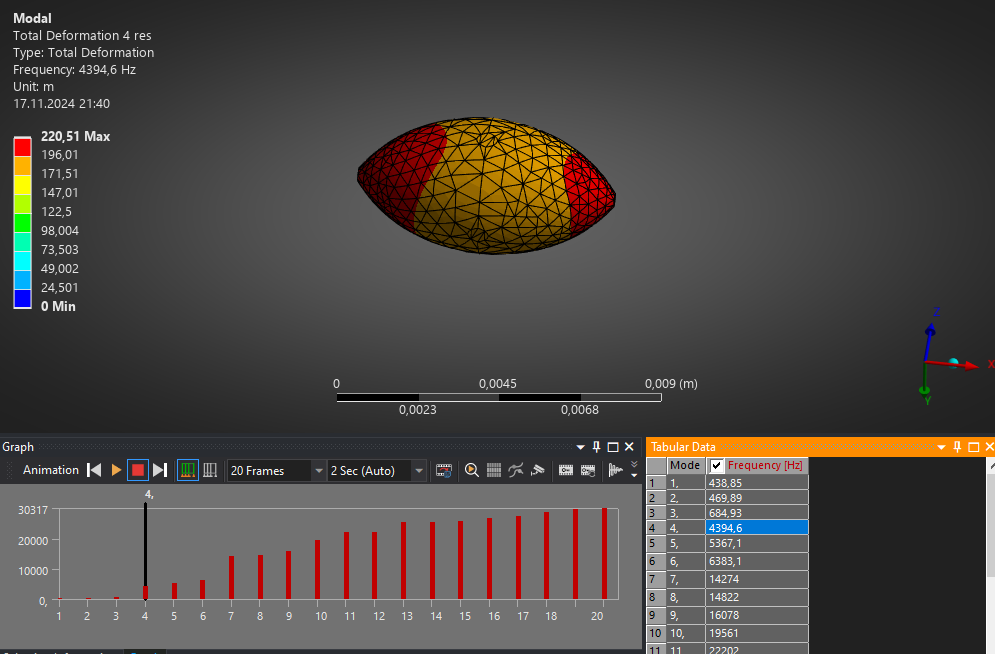Stop the animation playback

[x=138, y=470]
